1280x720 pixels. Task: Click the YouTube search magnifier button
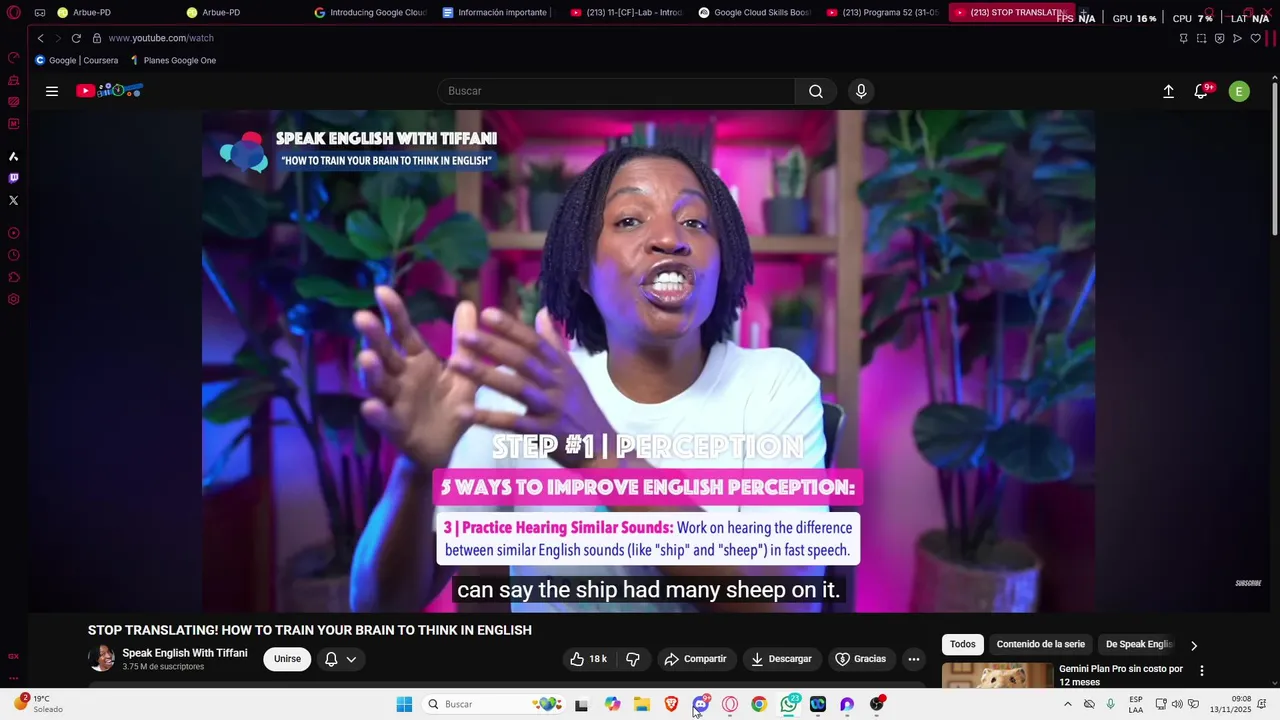pyautogui.click(x=816, y=91)
